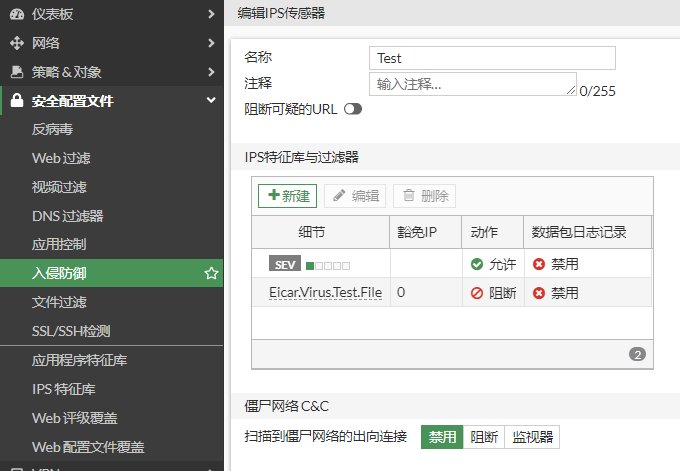Click the Policy & Objects icon
This screenshot has height=471, width=680.
16,72
